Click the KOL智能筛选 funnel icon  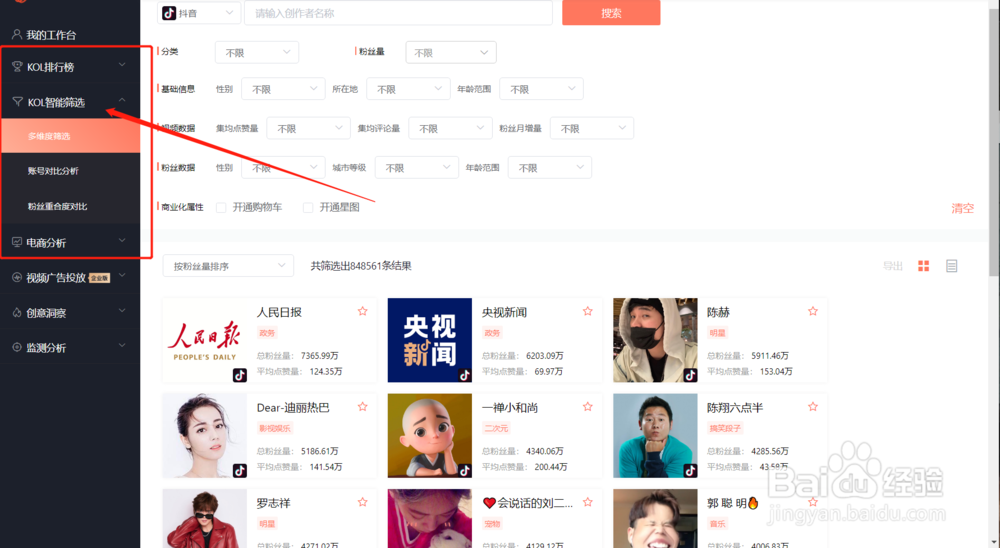pyautogui.click(x=17, y=101)
